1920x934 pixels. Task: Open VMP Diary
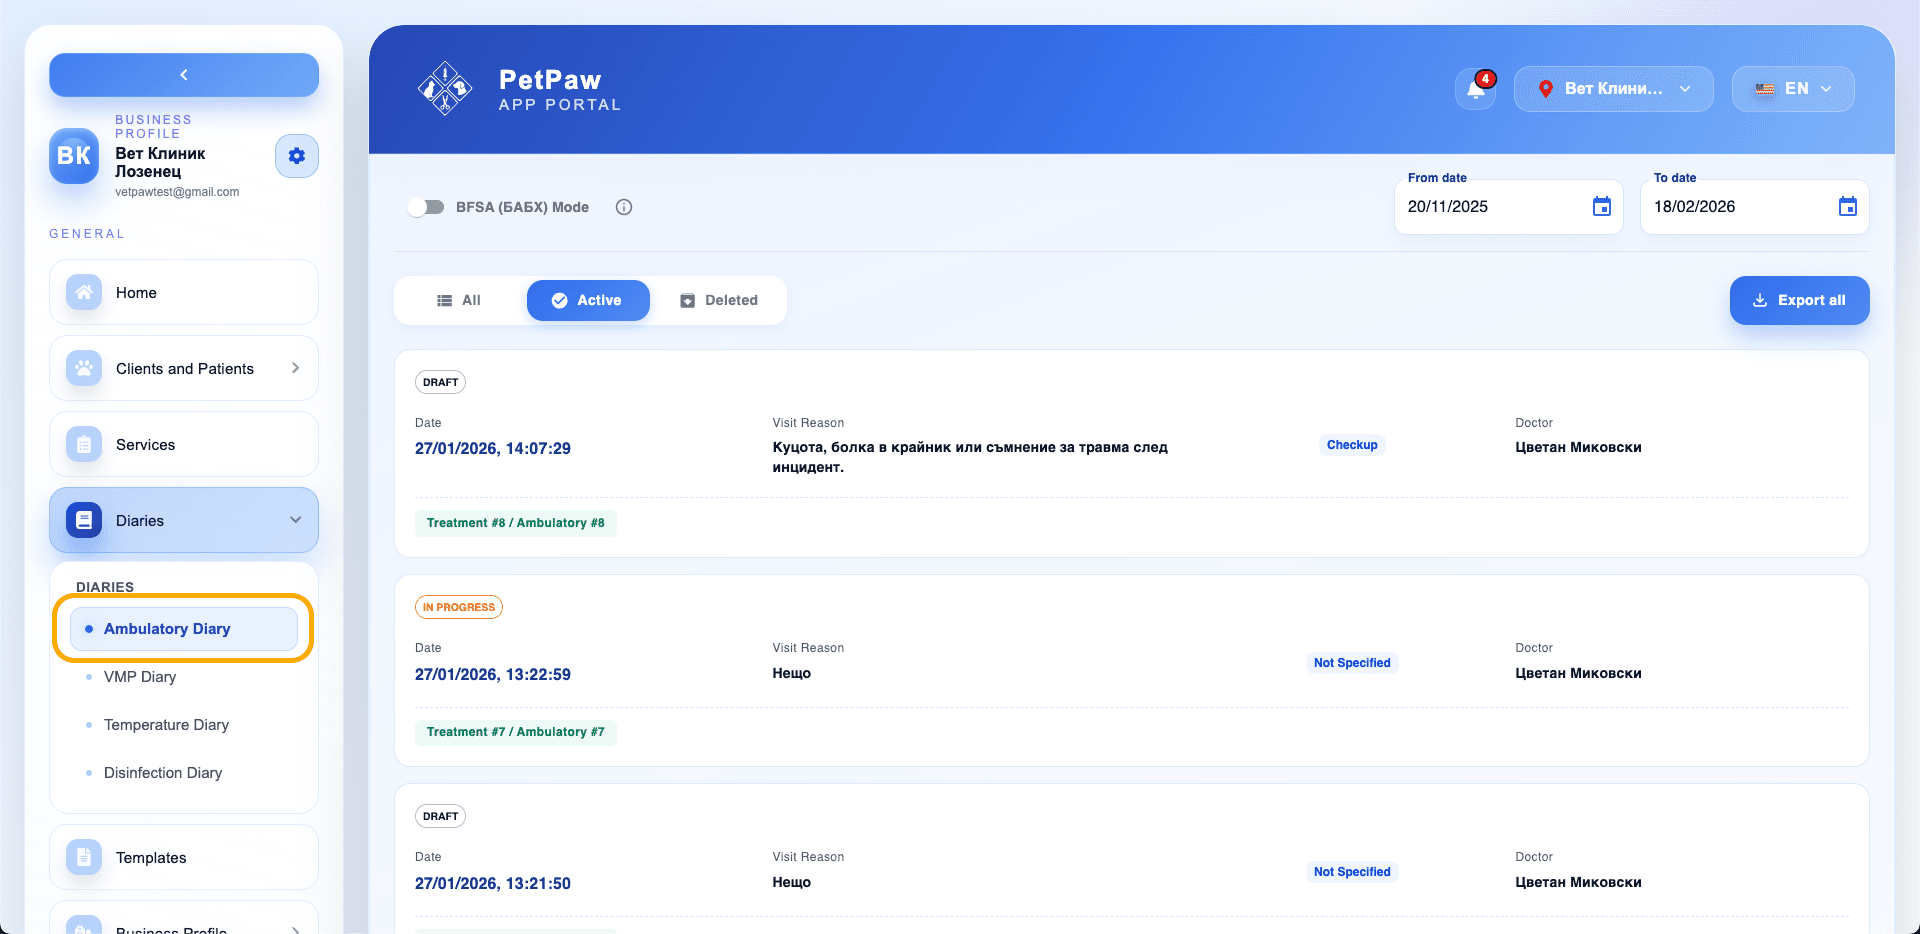[140, 677]
